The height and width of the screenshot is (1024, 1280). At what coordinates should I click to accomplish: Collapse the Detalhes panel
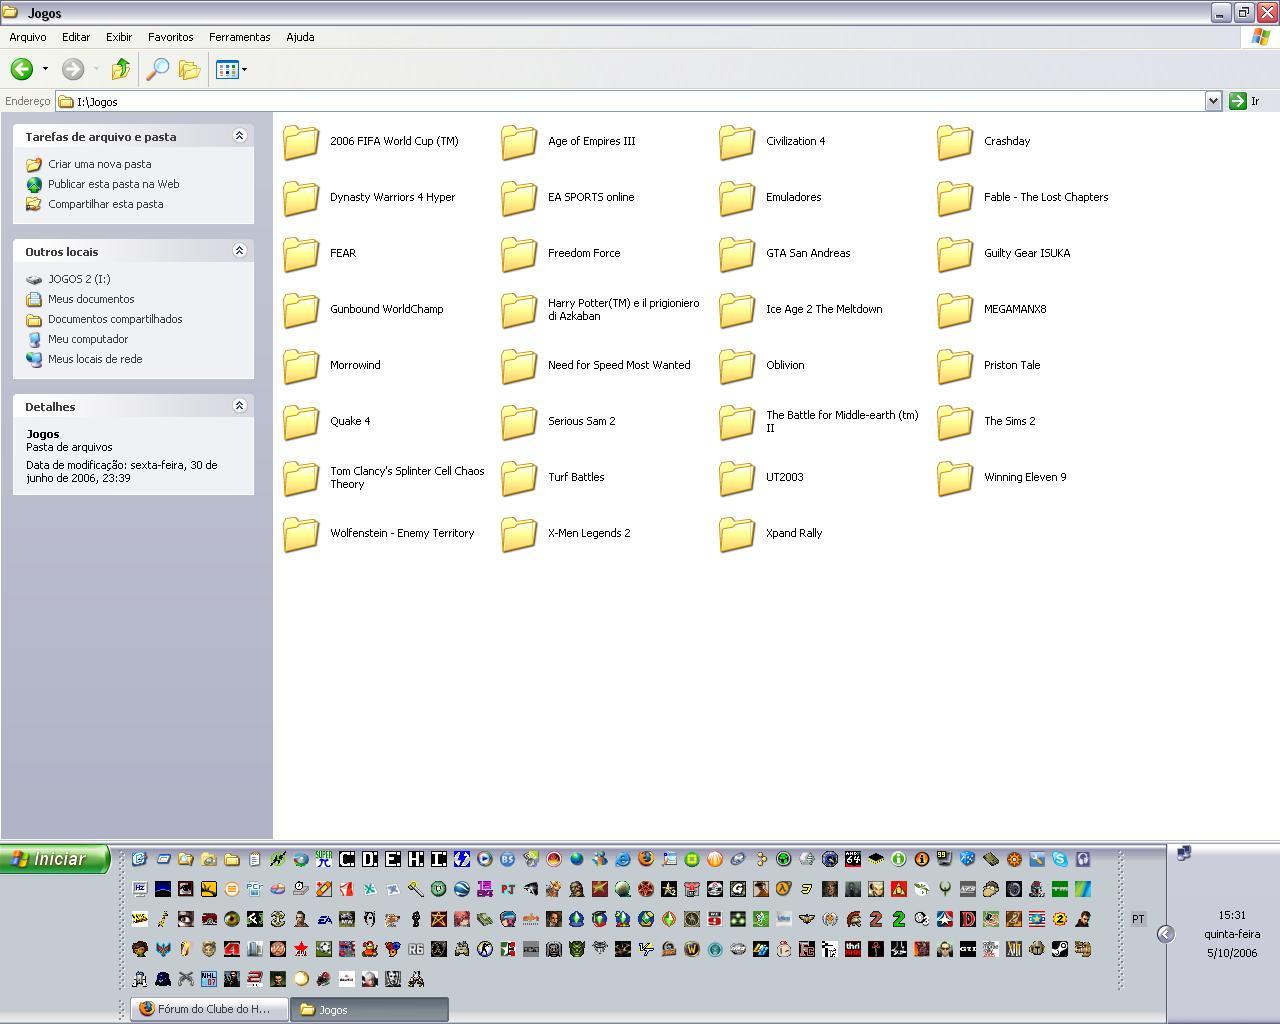tap(239, 406)
